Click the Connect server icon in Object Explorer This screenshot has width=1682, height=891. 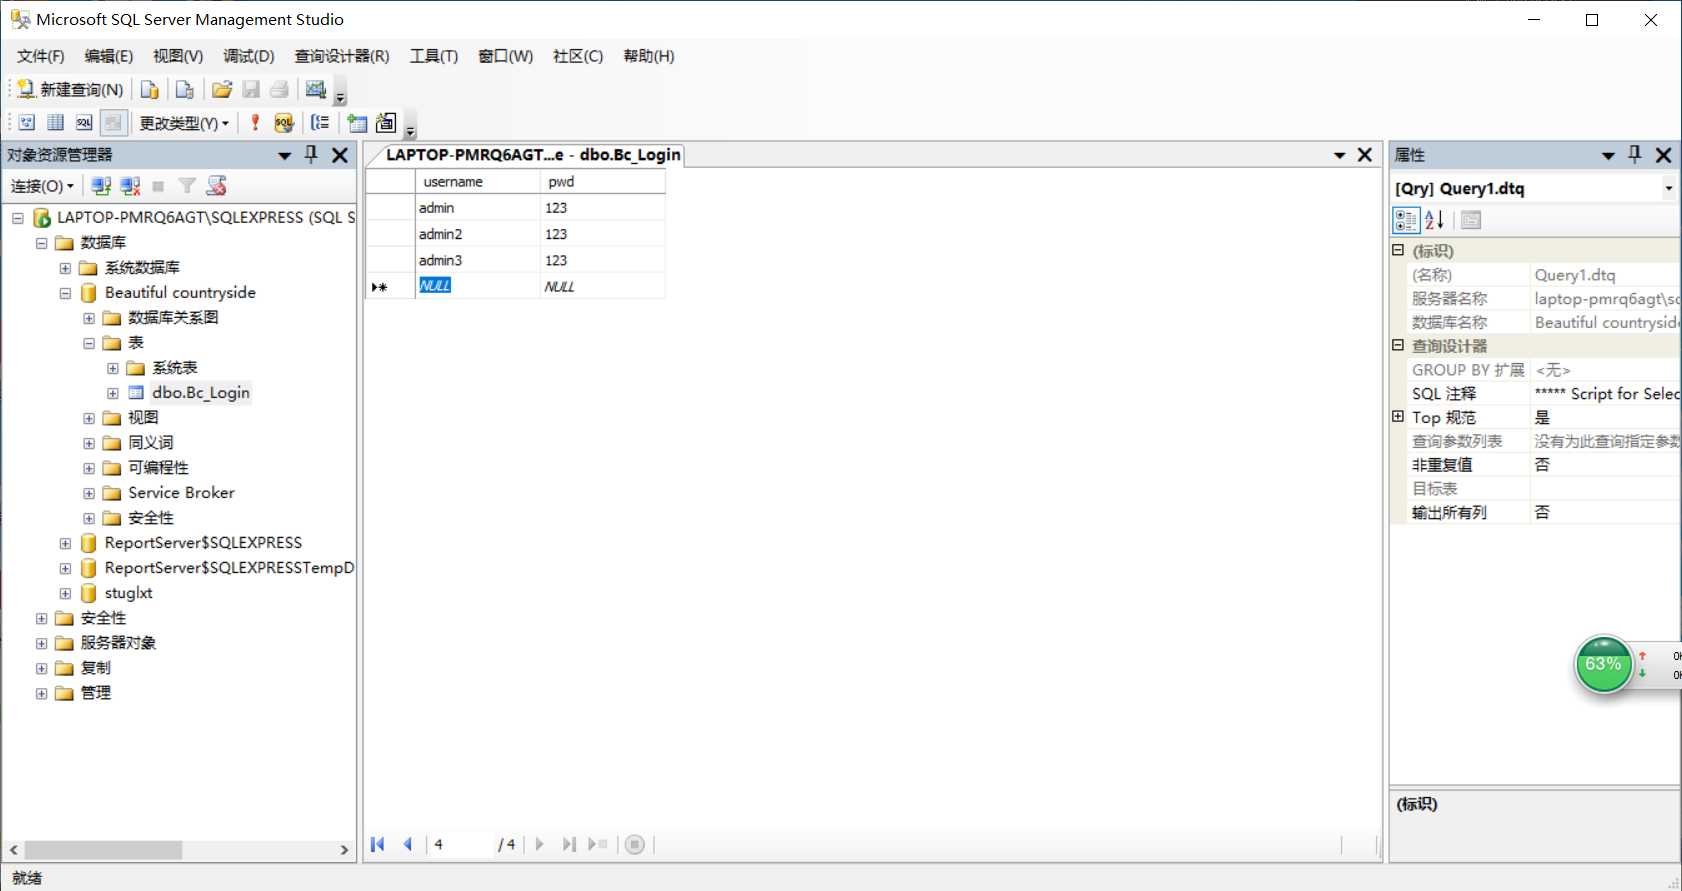(x=101, y=186)
